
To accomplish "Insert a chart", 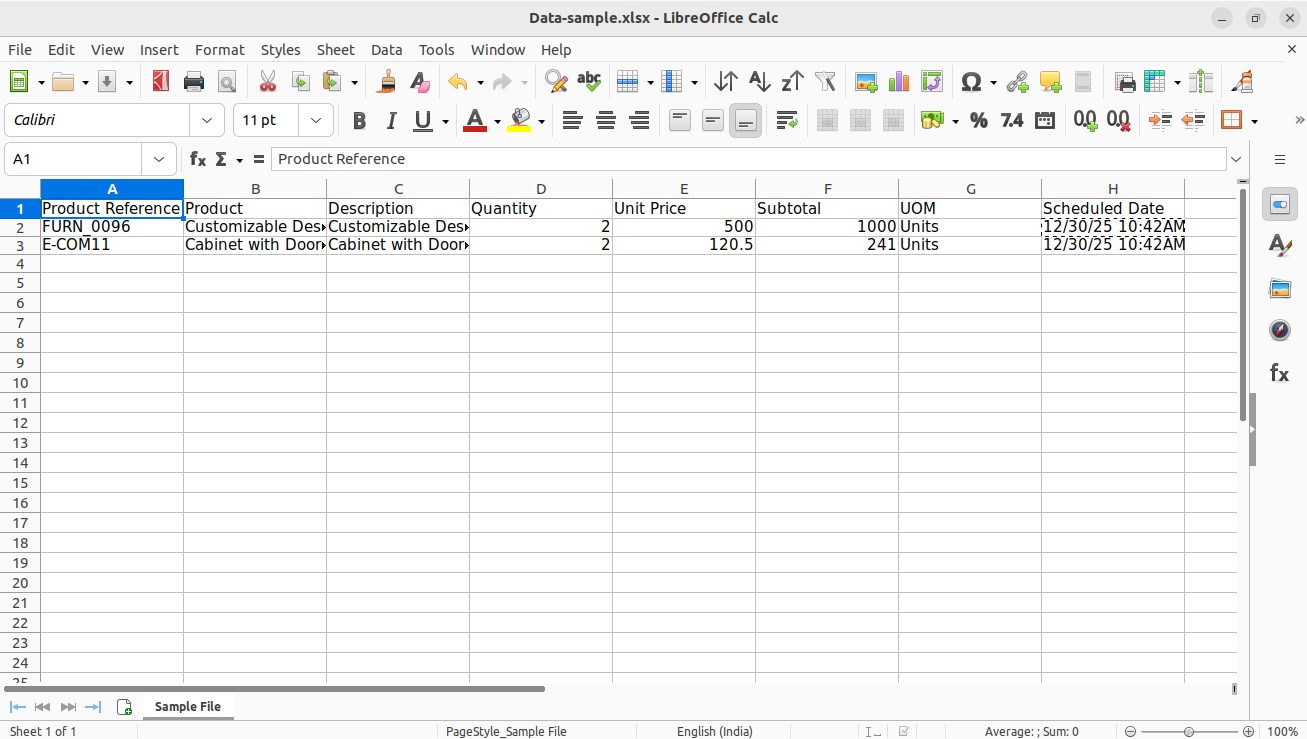I will pyautogui.click(x=899, y=82).
